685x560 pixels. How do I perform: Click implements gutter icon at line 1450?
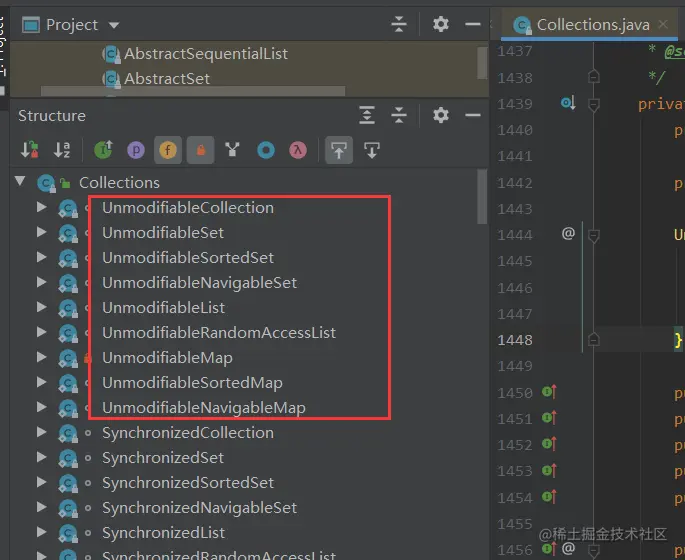click(549, 392)
